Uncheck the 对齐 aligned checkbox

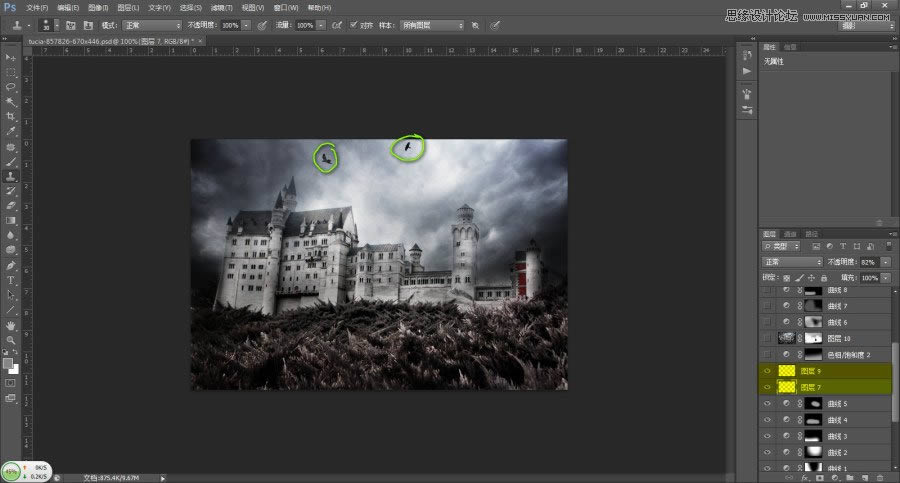(x=354, y=24)
